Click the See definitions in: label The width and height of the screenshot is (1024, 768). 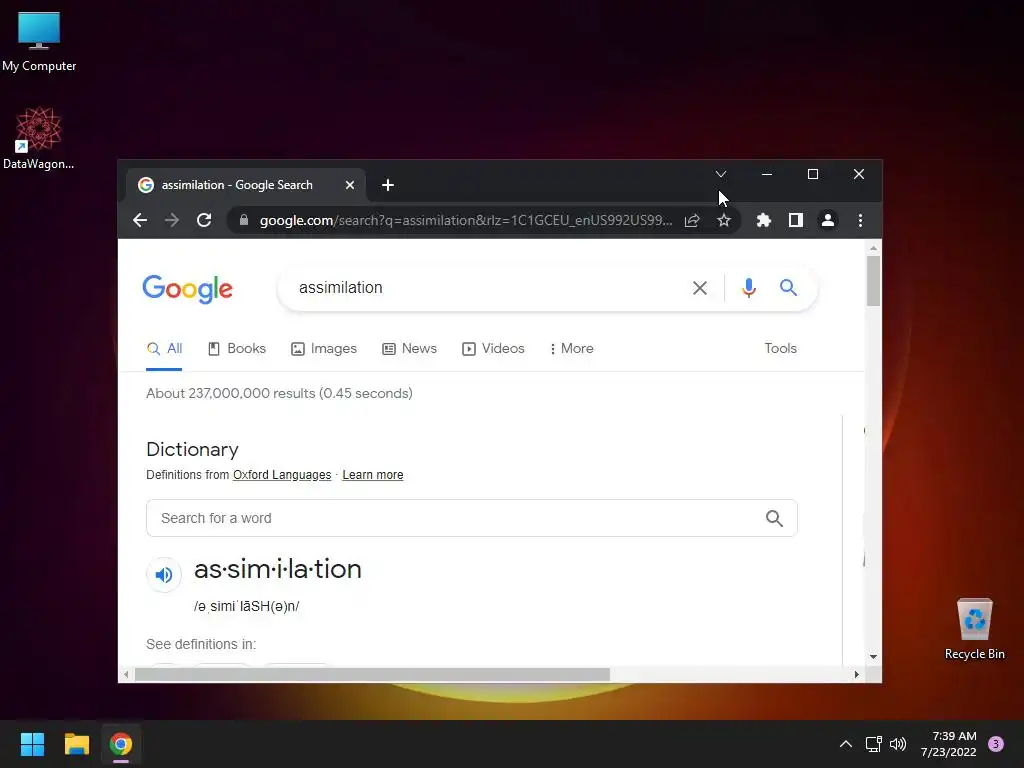(x=201, y=644)
